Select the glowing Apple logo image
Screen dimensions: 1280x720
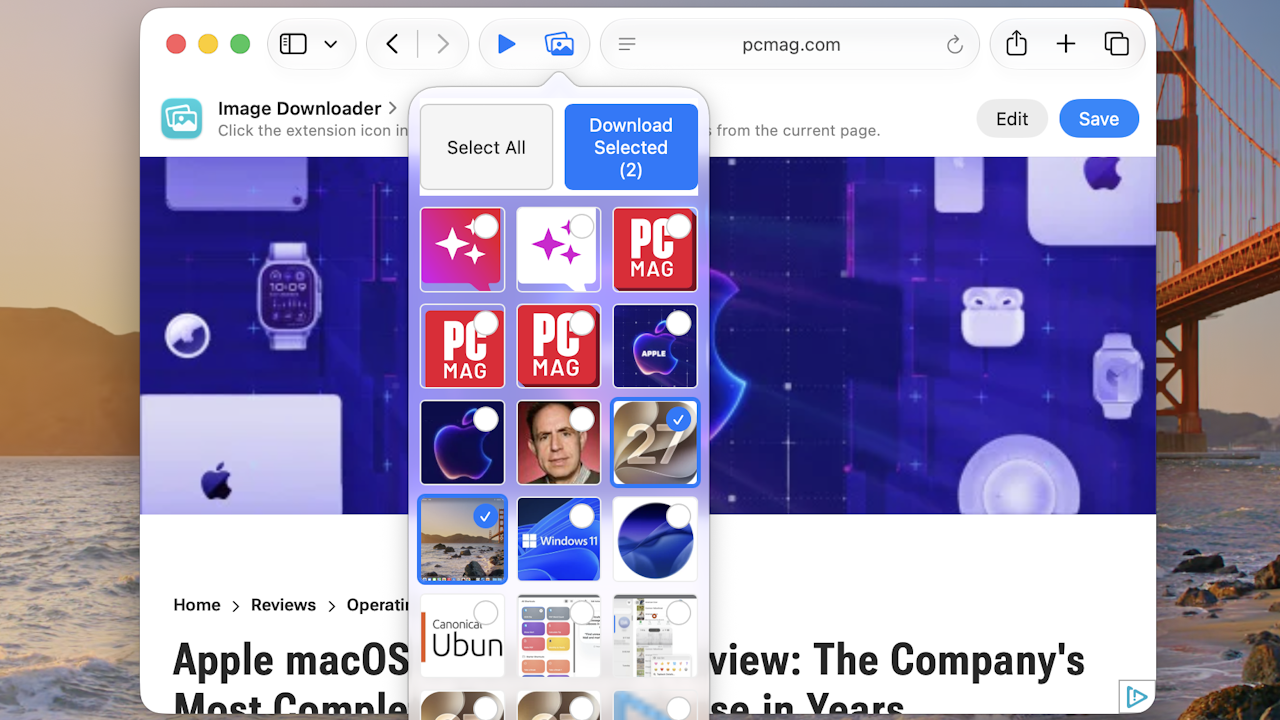462,442
